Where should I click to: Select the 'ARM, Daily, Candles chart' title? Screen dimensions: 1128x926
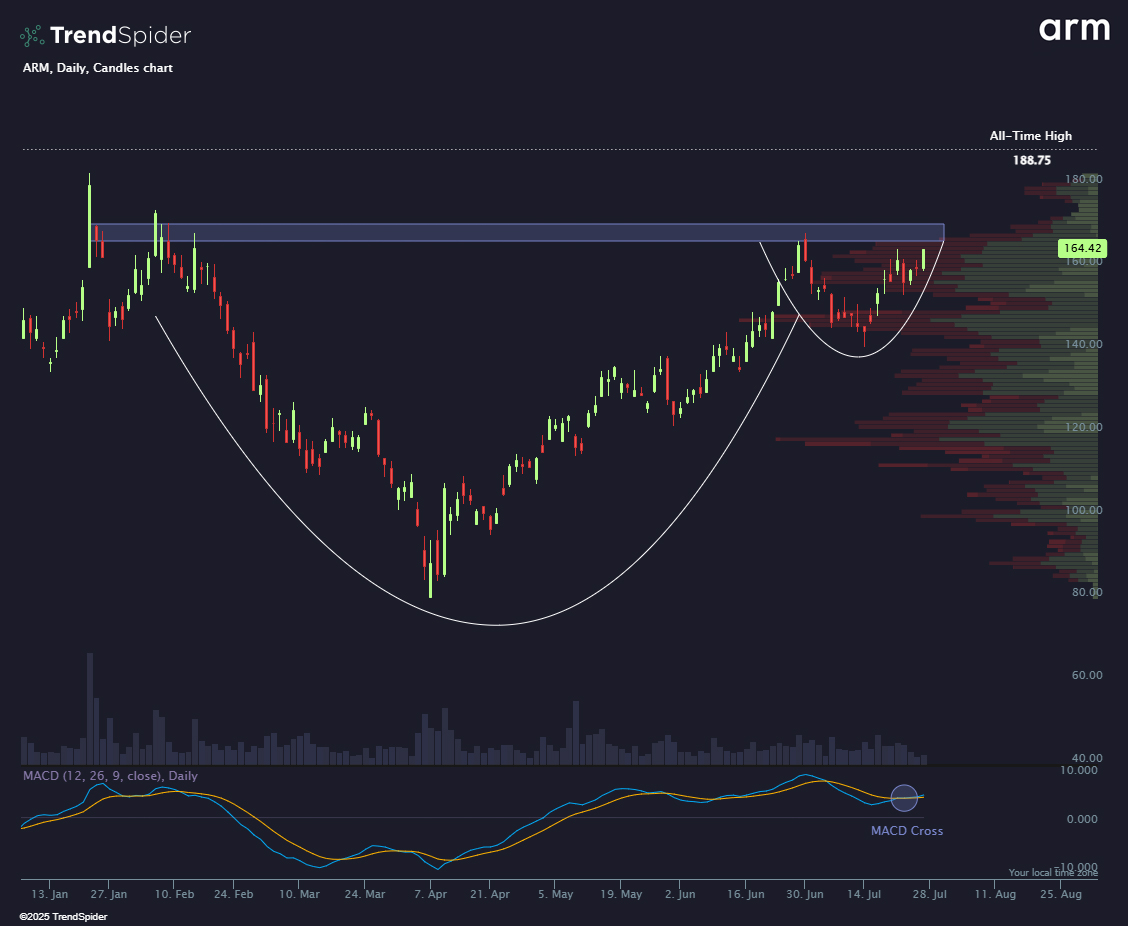pyautogui.click(x=98, y=68)
